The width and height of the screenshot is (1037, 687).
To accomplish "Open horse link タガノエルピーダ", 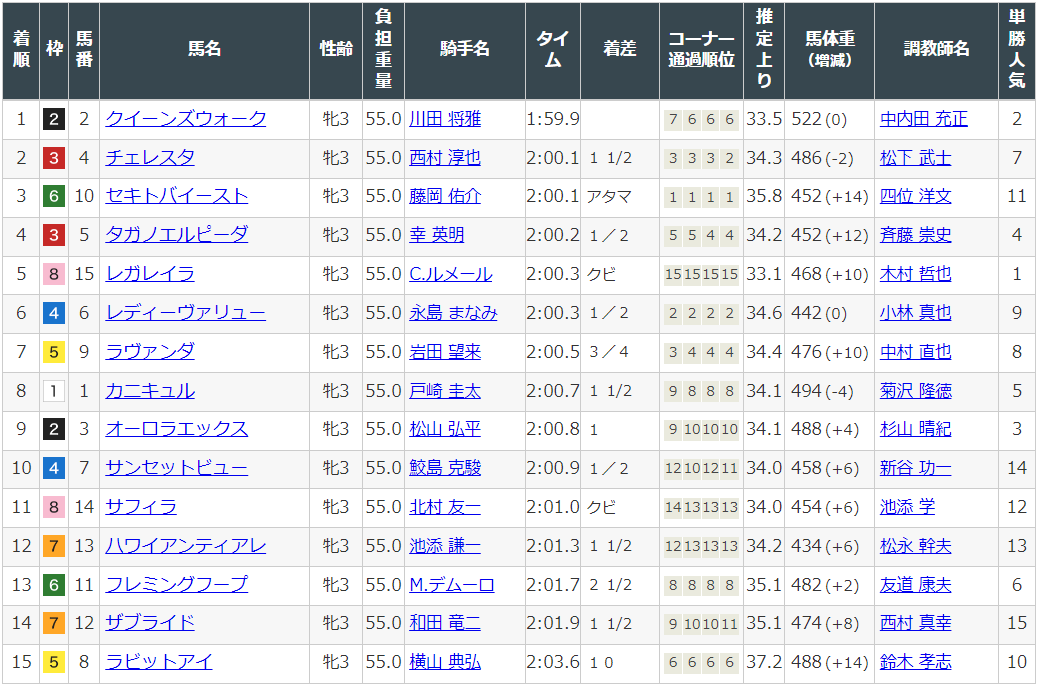I will pos(177,235).
